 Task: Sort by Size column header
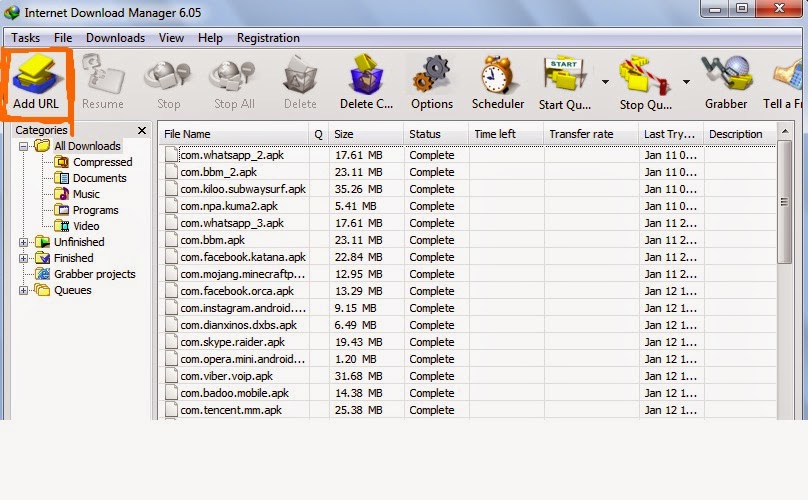(x=366, y=135)
